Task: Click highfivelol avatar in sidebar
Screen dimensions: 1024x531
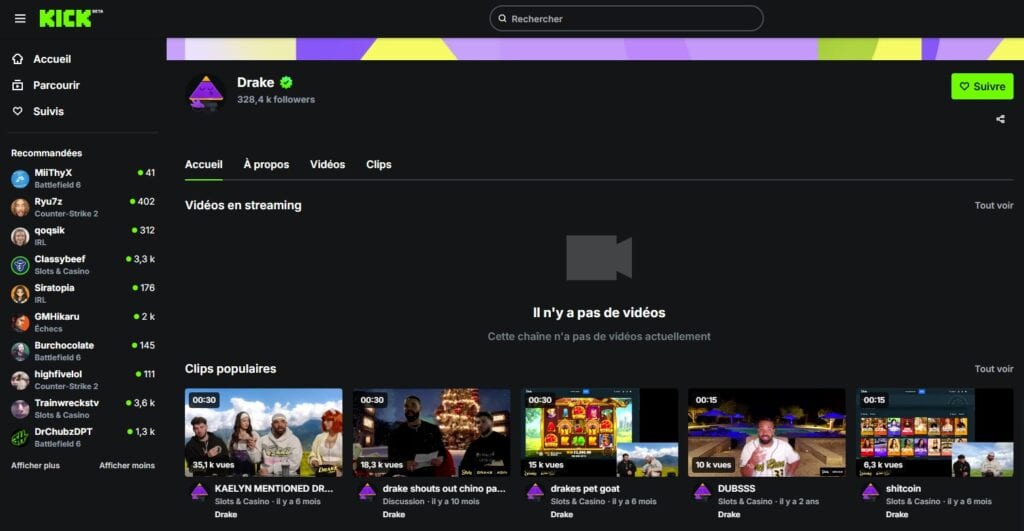Action: pyautogui.click(x=20, y=379)
